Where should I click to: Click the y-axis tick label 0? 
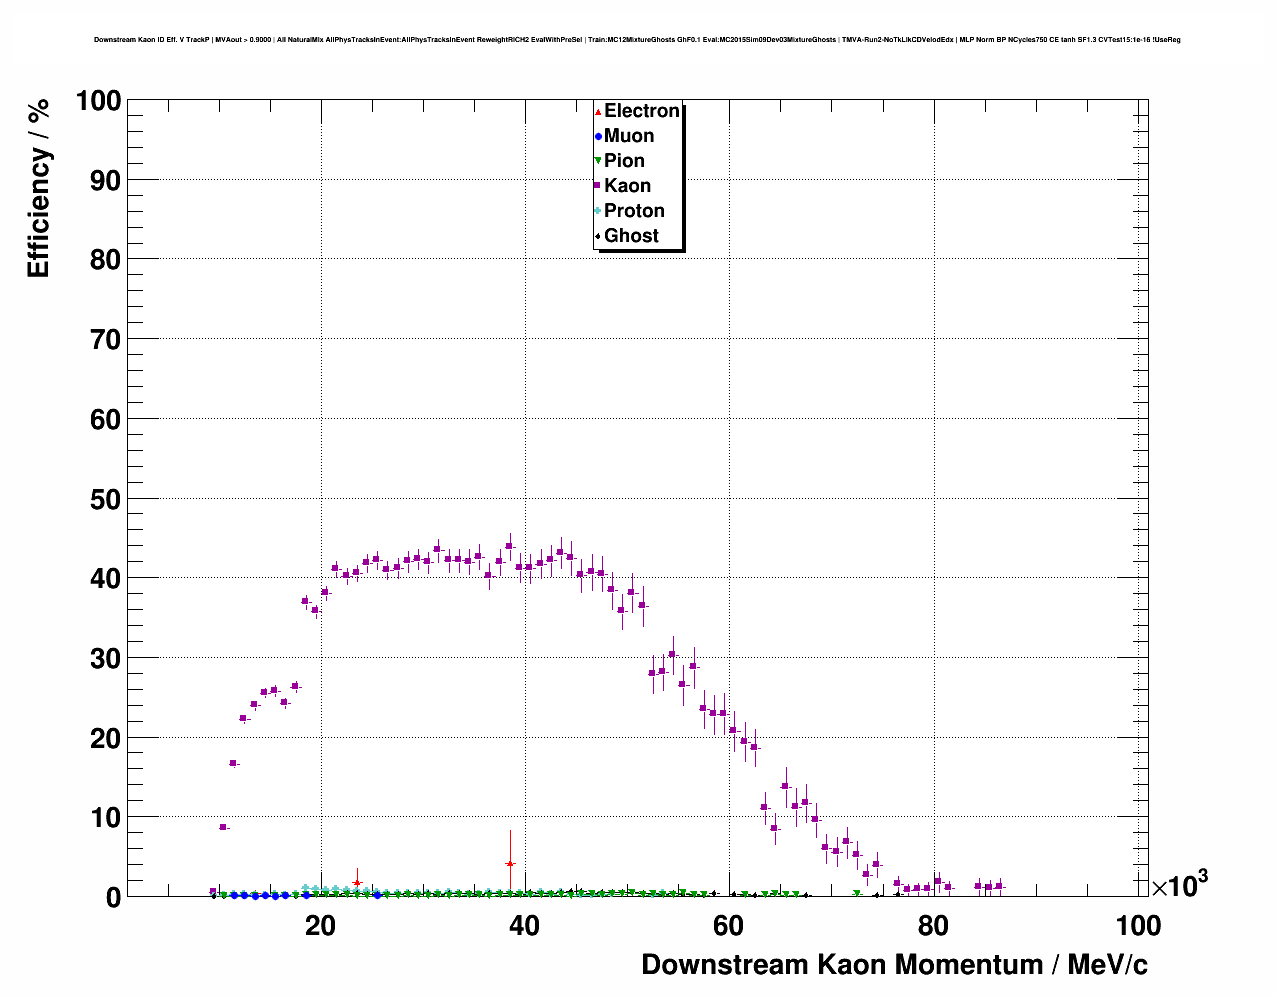tap(113, 898)
